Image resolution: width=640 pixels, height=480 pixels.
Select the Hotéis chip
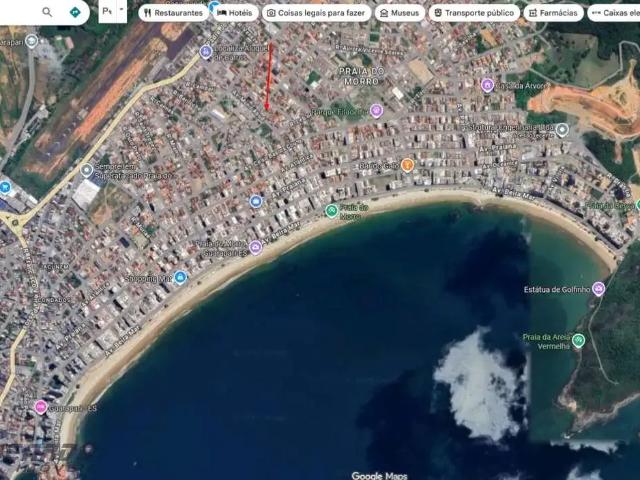[235, 13]
